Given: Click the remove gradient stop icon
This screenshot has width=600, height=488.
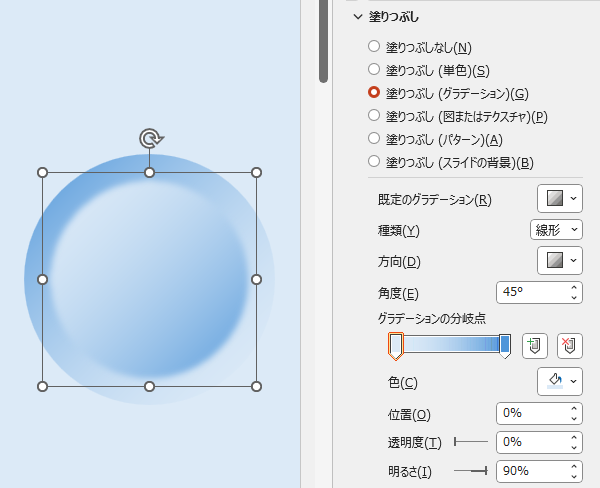Looking at the screenshot, I should pos(570,346).
